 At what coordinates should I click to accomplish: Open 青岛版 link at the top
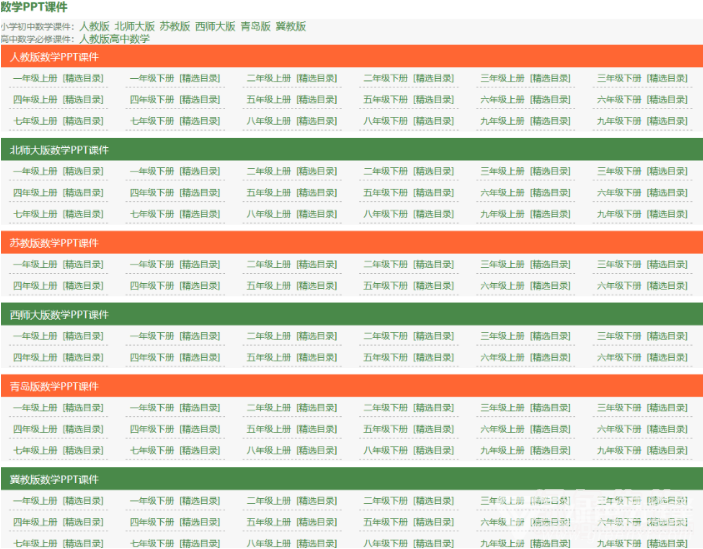click(255, 26)
